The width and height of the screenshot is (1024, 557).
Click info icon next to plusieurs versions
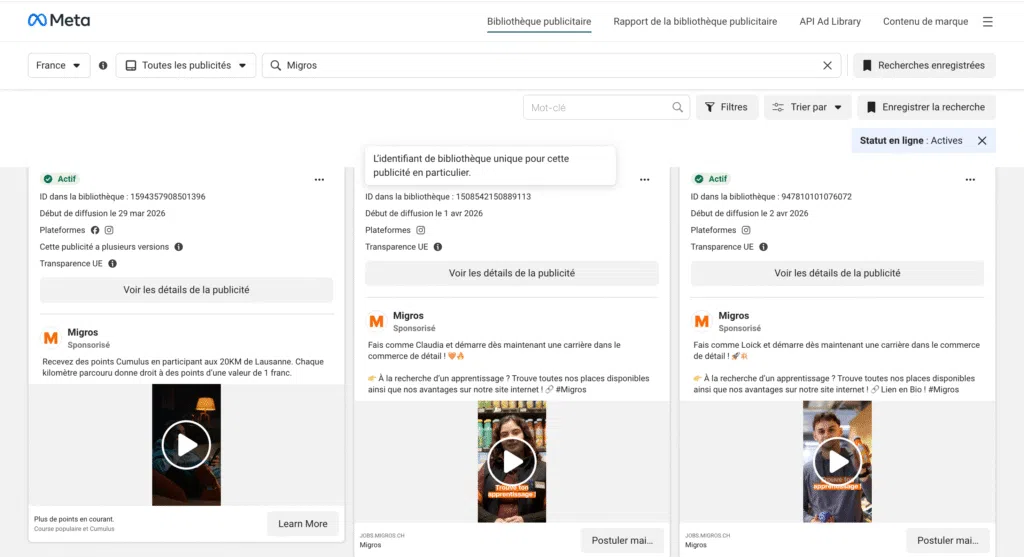point(178,247)
